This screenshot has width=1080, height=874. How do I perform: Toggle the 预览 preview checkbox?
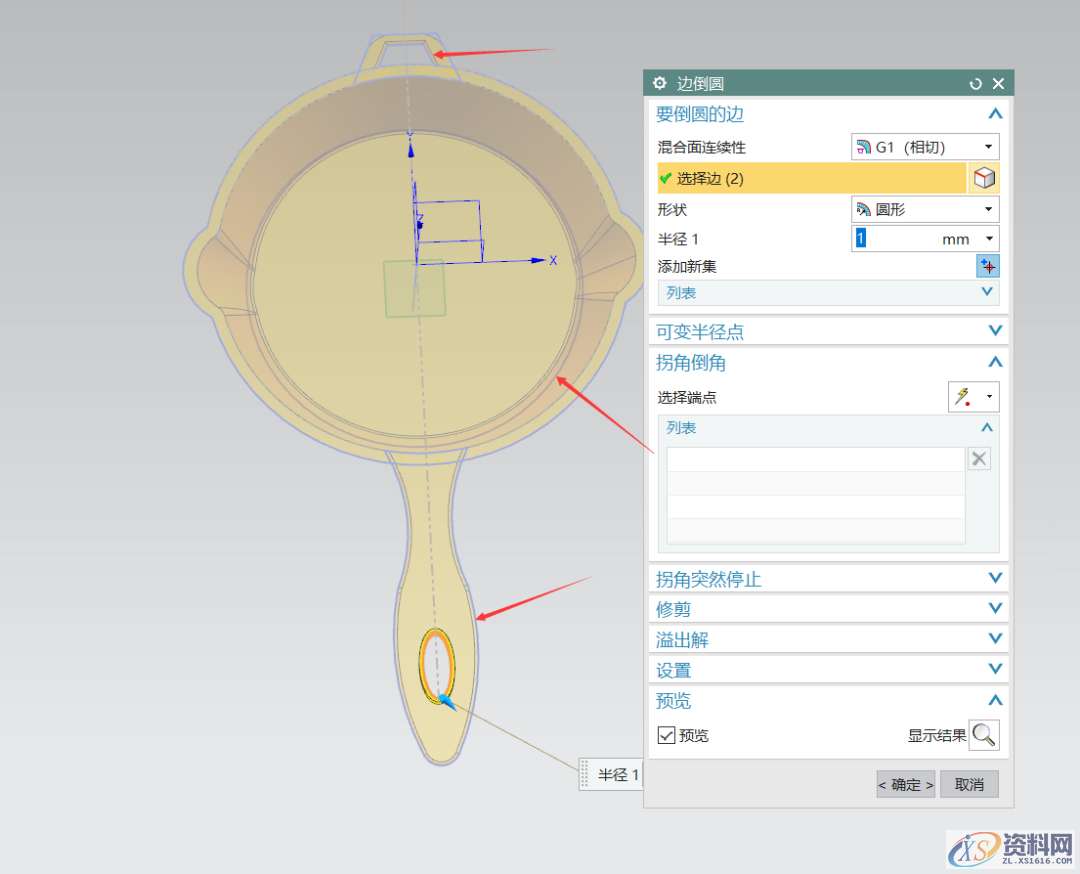(667, 735)
